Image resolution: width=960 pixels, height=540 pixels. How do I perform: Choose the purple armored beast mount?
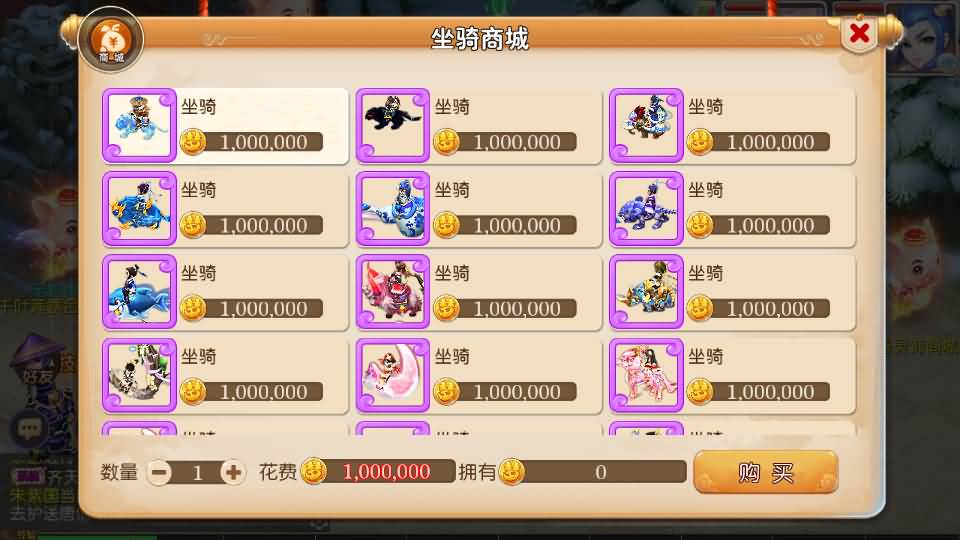[647, 209]
